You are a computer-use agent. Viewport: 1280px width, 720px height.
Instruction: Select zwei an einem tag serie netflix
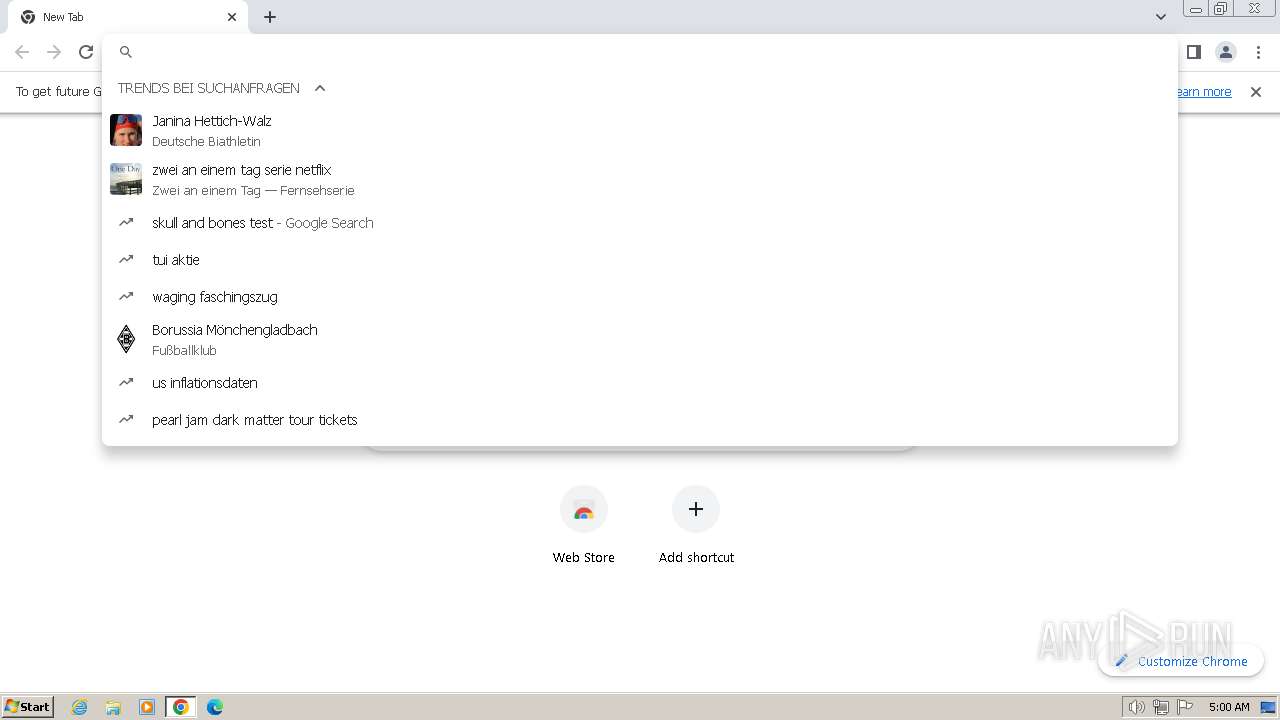(x=640, y=179)
